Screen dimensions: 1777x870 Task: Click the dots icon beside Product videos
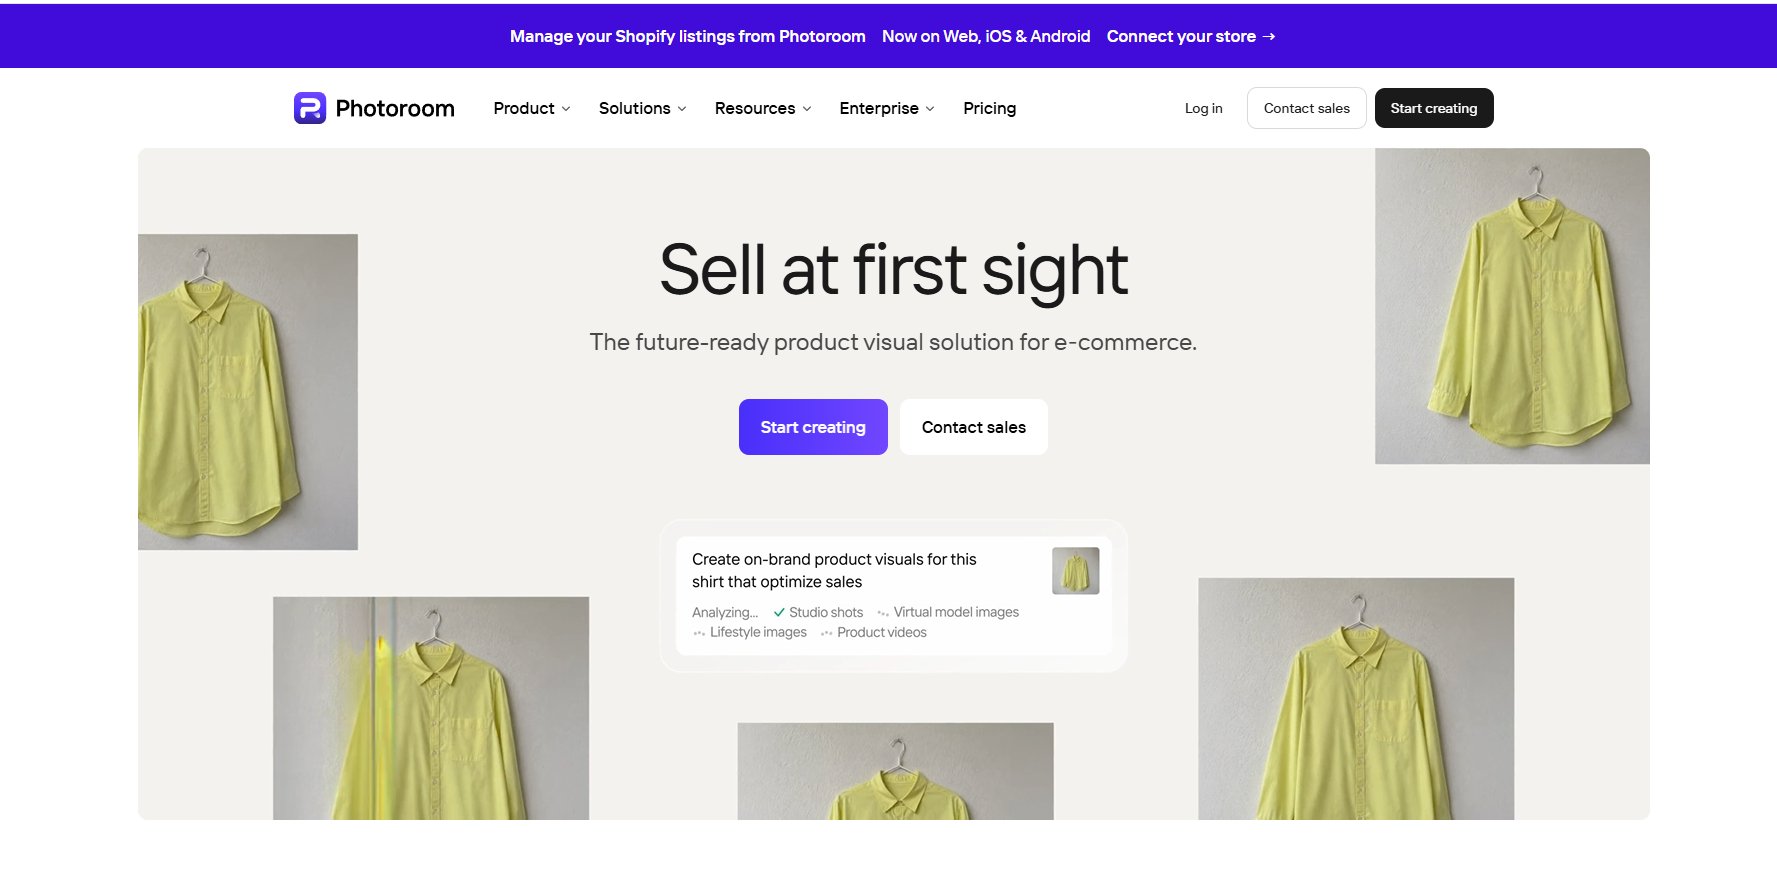827,633
